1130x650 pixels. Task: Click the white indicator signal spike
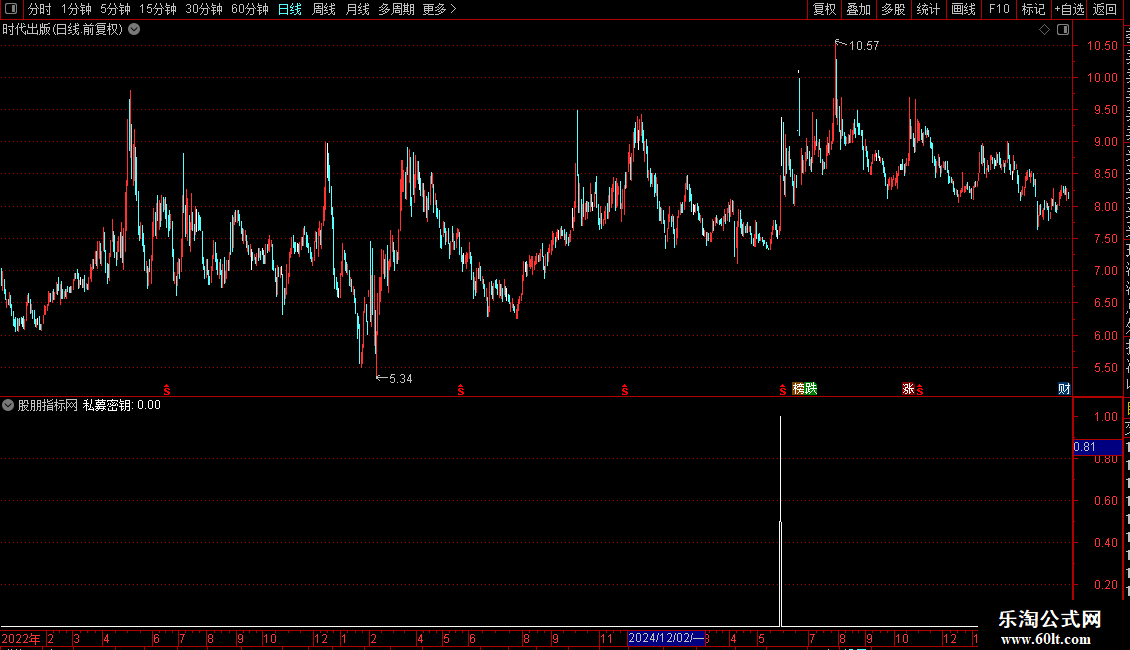point(780,520)
